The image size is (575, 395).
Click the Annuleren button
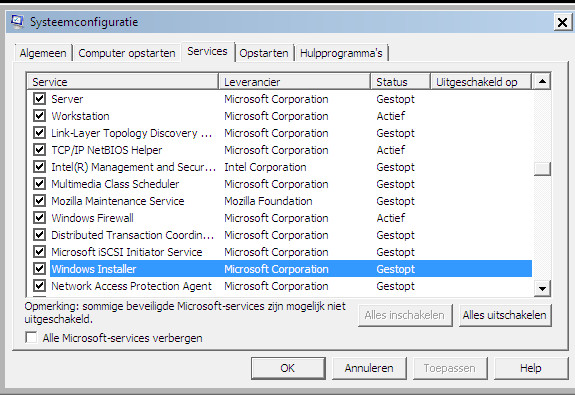point(369,368)
